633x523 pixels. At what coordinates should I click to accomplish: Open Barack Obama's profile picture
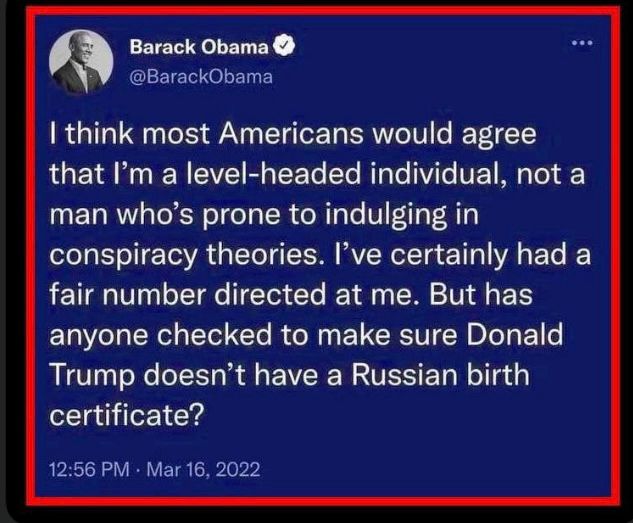[81, 62]
